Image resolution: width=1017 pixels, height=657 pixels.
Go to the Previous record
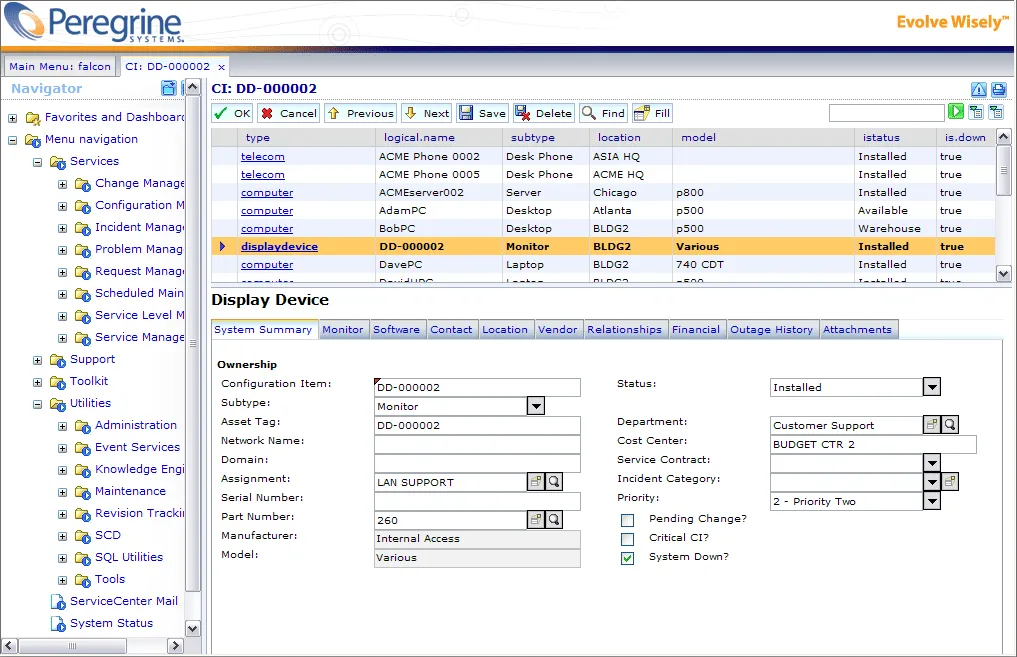(x=361, y=113)
